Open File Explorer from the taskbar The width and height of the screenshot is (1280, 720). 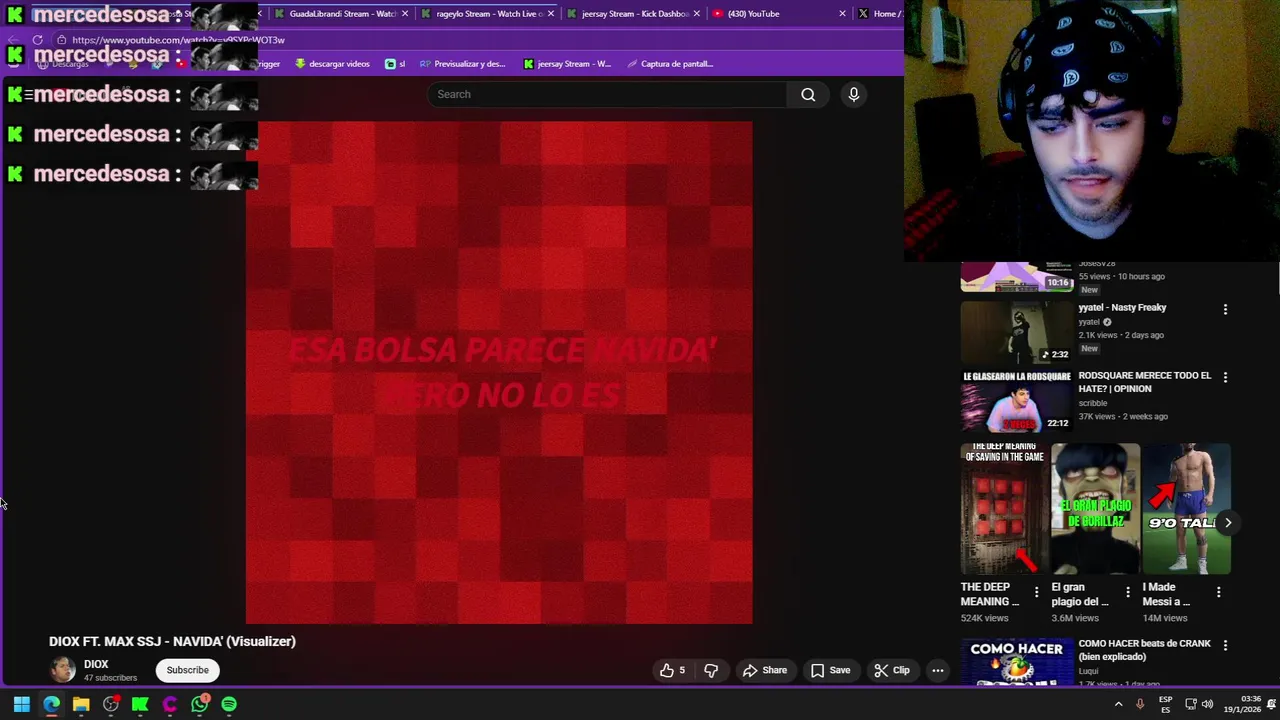[81, 704]
